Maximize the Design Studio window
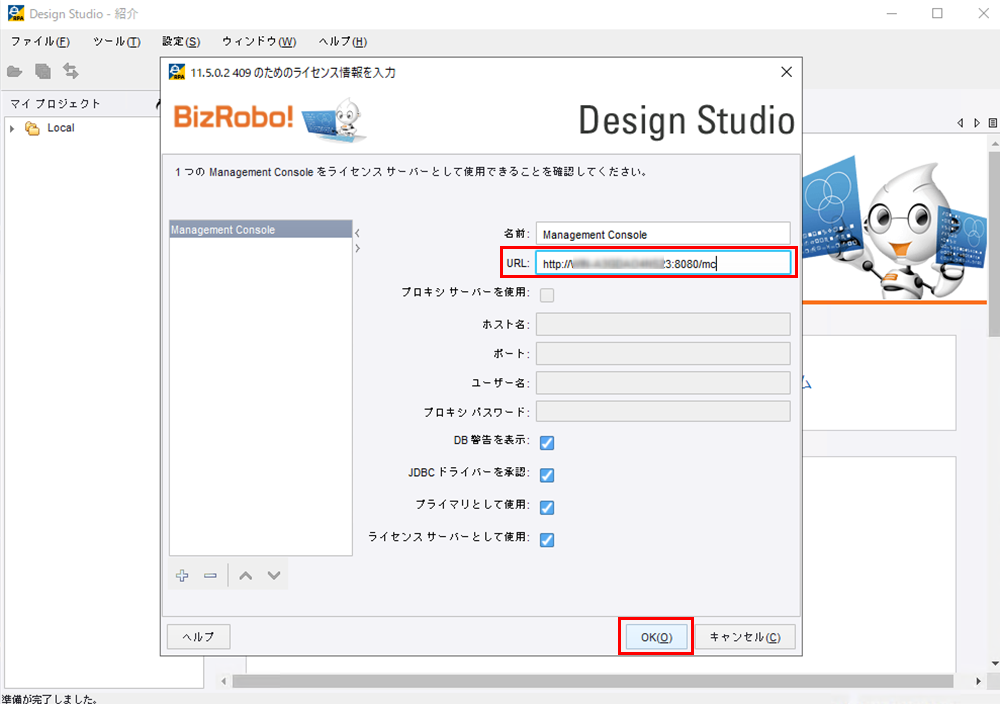1000x704 pixels. (x=938, y=13)
